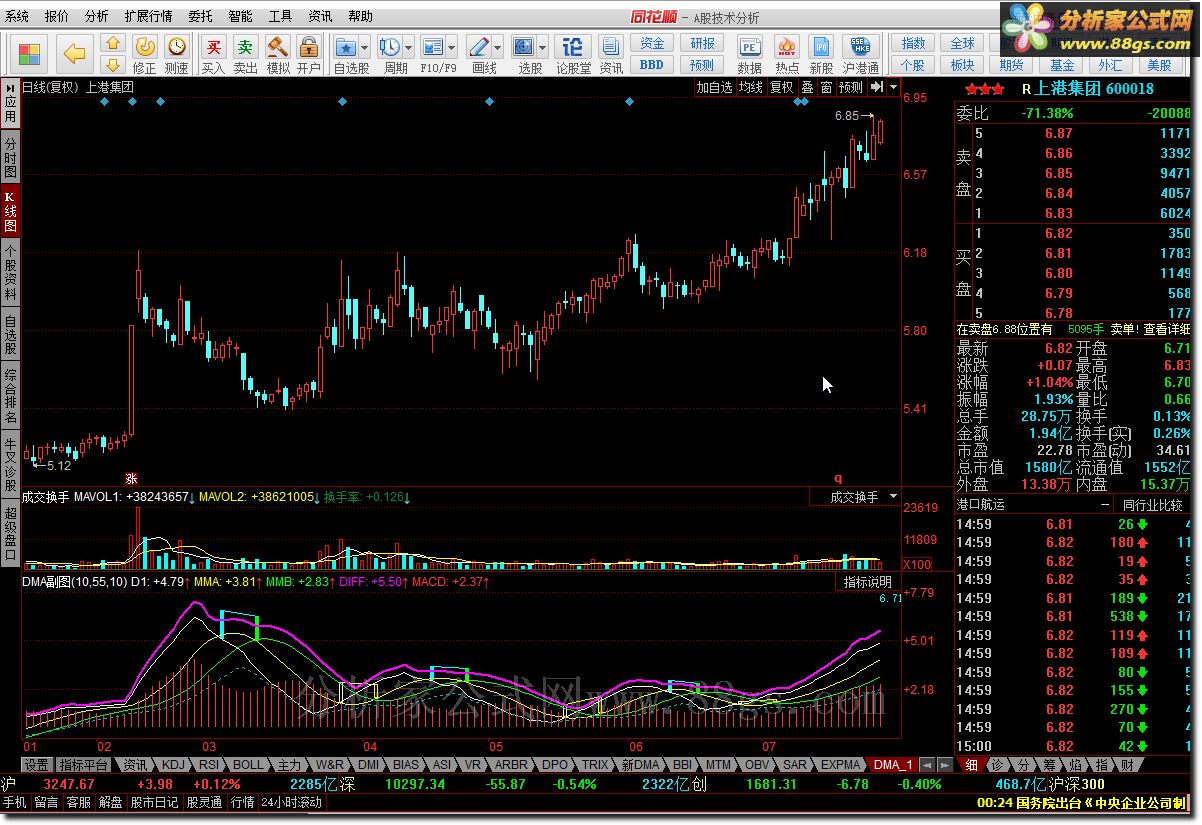Open the 数据 PE data icon

749,46
